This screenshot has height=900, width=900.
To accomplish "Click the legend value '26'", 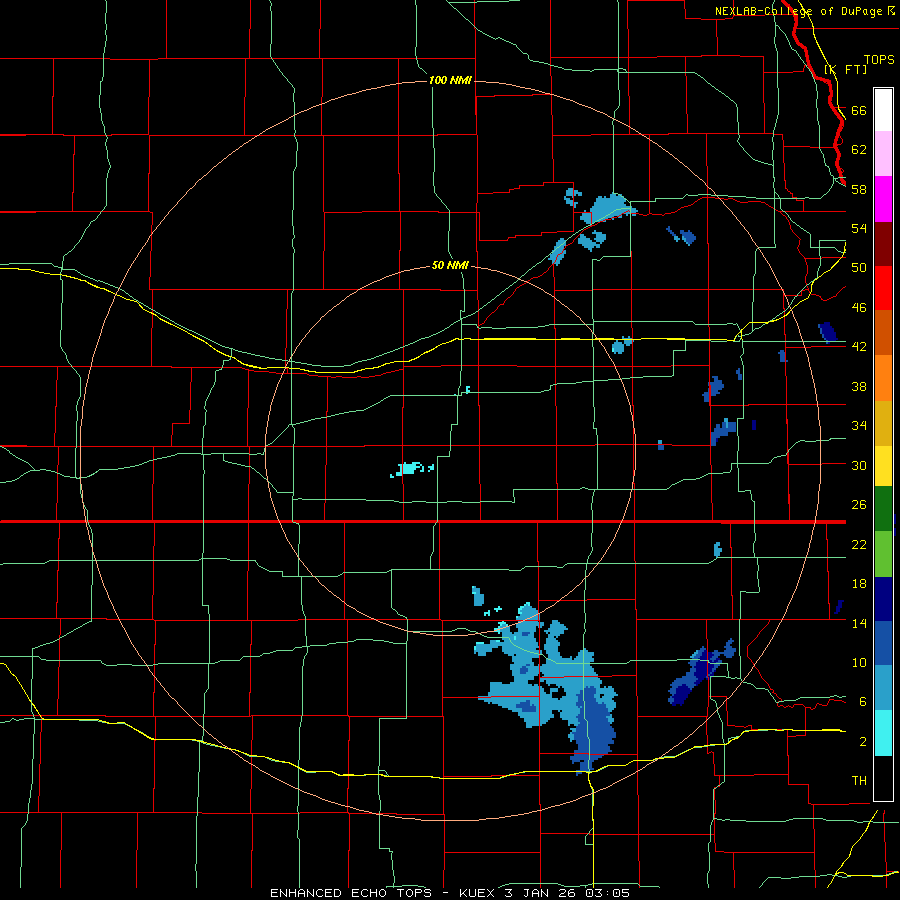I will click(x=859, y=505).
